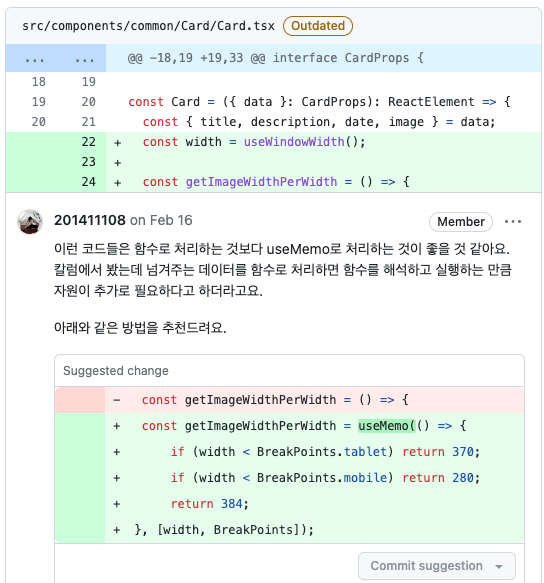This screenshot has height=583, width=544.
Task: Click new line number 20
Action: pyautogui.click(x=88, y=102)
